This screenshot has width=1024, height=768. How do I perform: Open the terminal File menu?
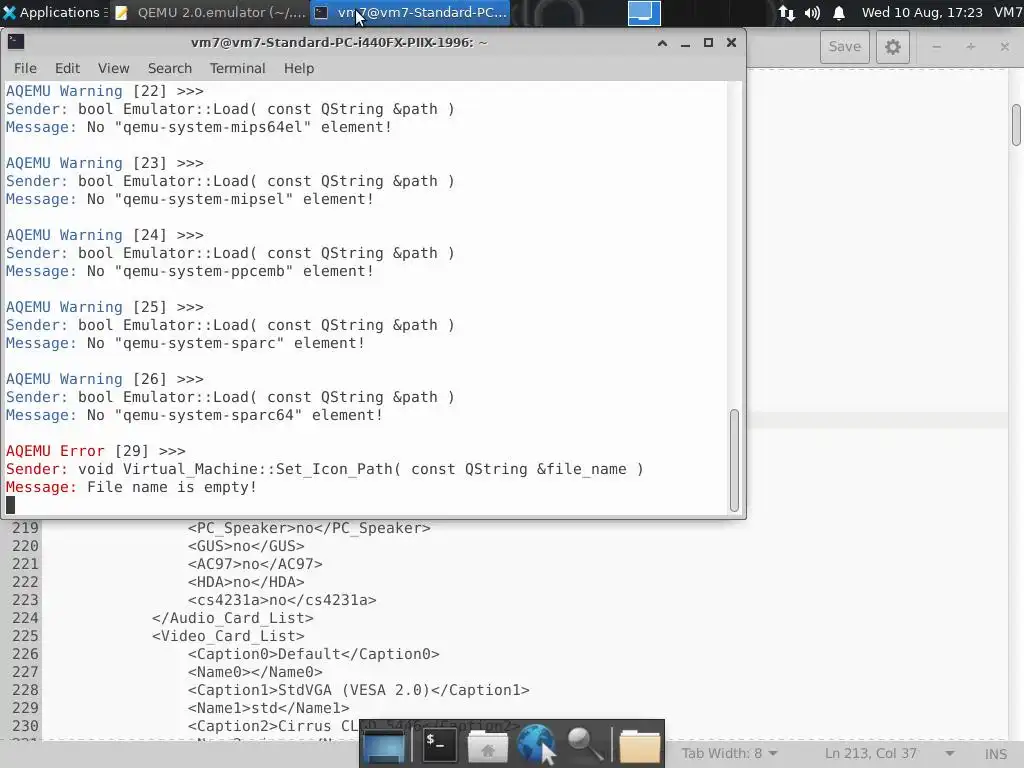pyautogui.click(x=25, y=68)
